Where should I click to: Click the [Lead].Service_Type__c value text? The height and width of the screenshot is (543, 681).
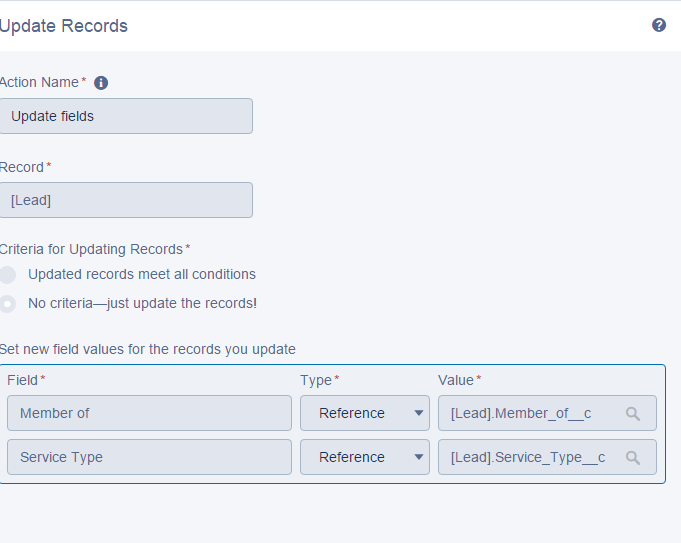(528, 457)
